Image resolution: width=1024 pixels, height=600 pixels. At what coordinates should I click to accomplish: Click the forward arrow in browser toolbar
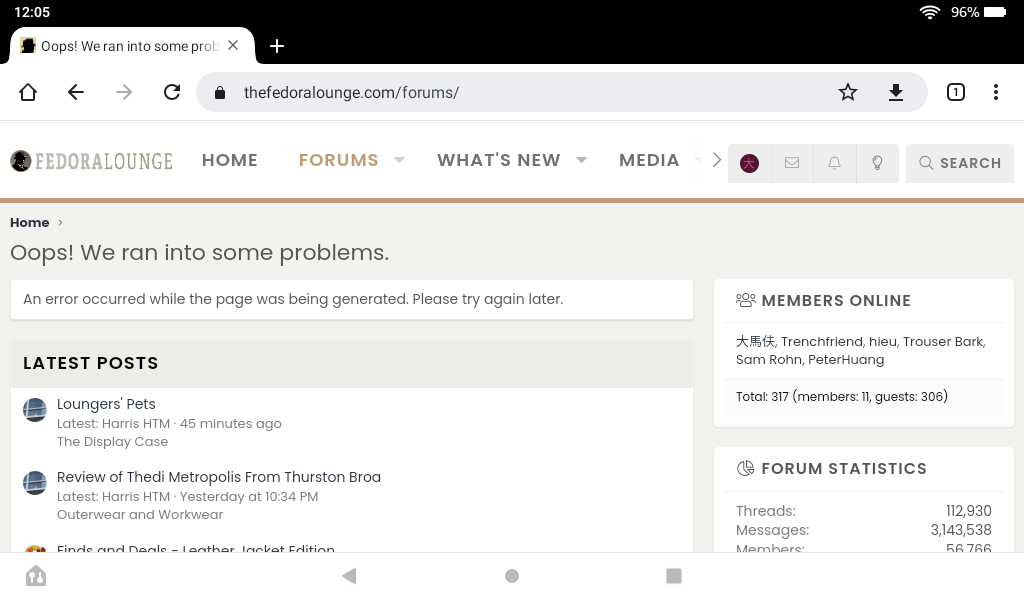click(123, 92)
